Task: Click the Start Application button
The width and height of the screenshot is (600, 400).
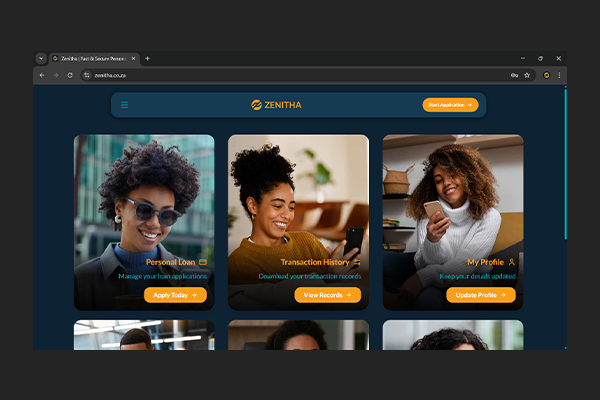Action: [x=450, y=105]
